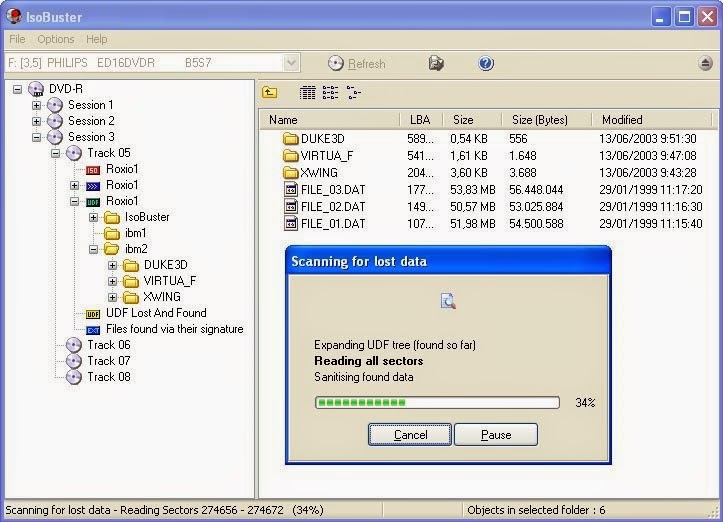The width and height of the screenshot is (723, 522).
Task: Click 'Objects in selected folder : 6' status text
Action: click(536, 510)
